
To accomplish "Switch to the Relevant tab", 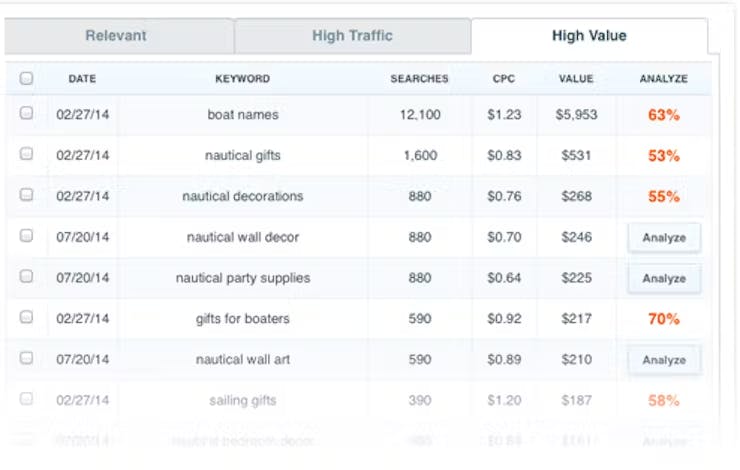I will pos(116,36).
